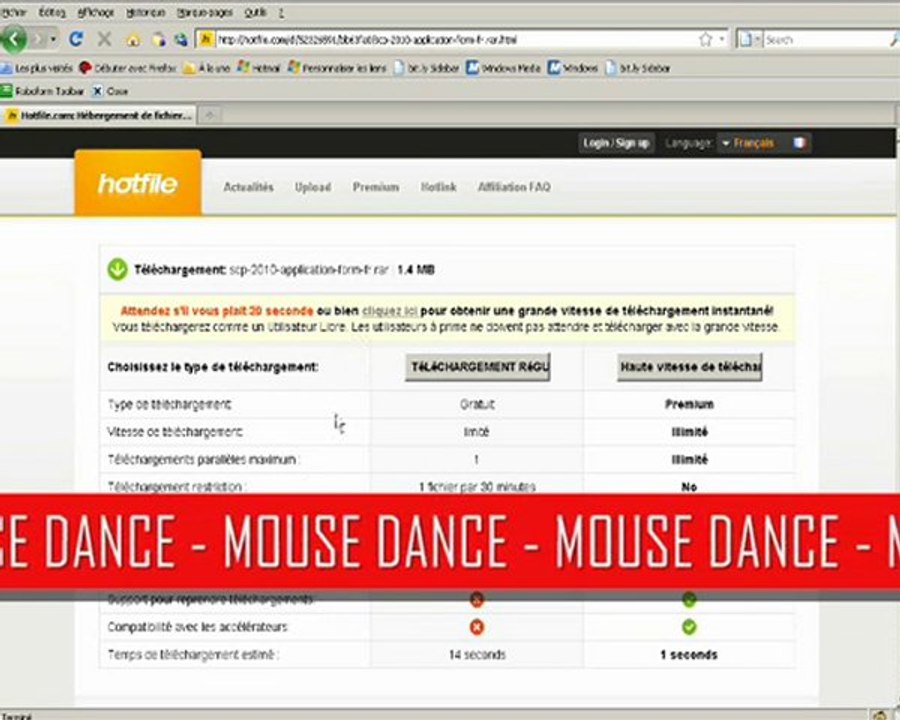Screen dimensions: 900x720
Task: Open the Outils menu
Action: click(255, 12)
